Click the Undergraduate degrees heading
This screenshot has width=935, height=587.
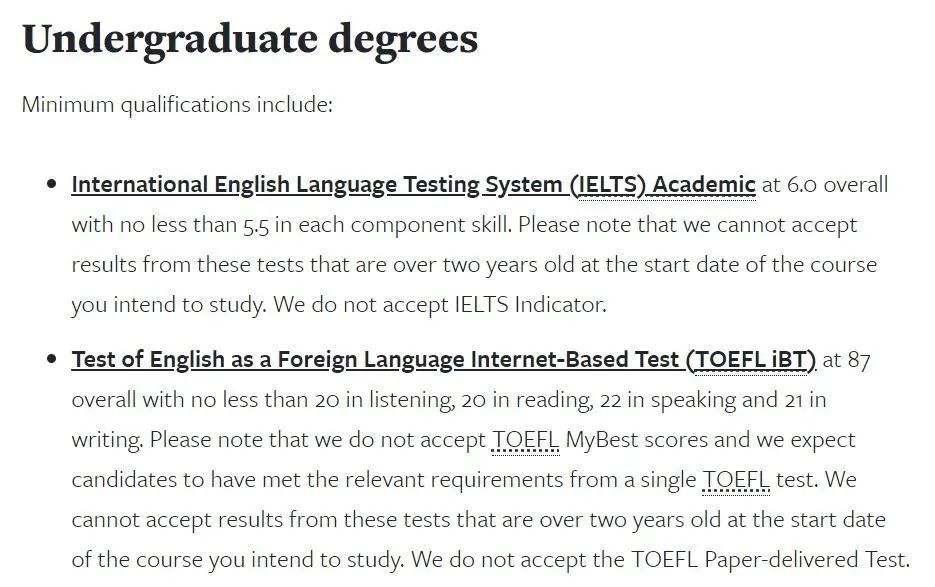click(250, 39)
